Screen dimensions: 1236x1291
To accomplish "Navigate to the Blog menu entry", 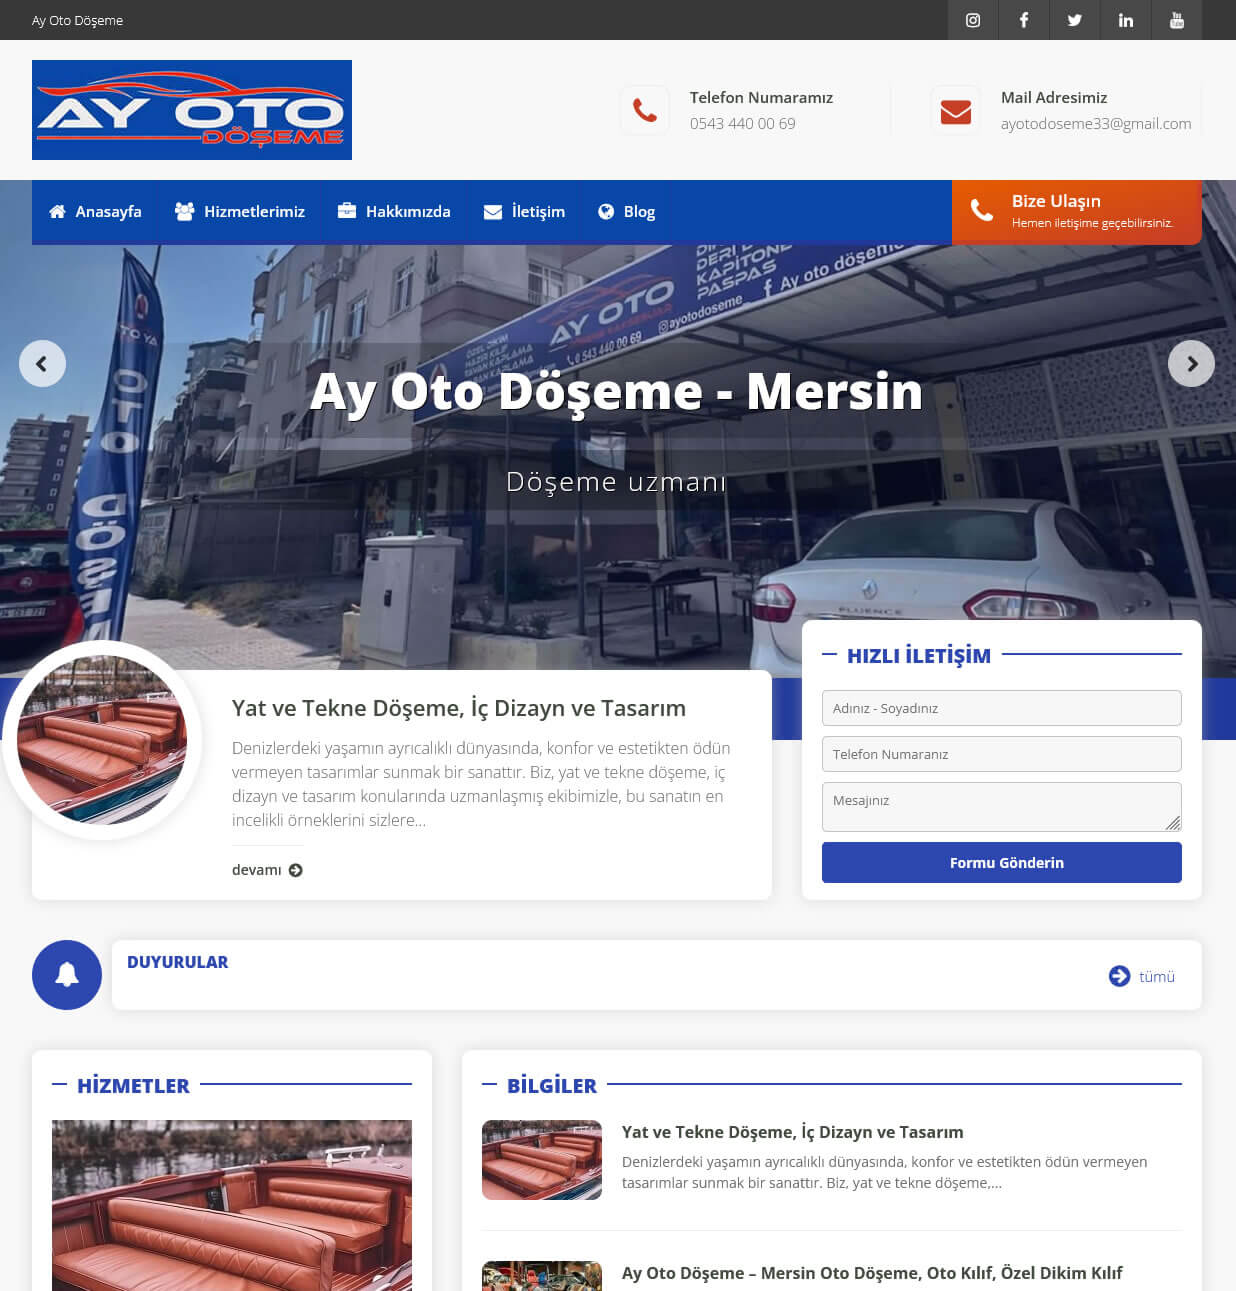I will (626, 211).
